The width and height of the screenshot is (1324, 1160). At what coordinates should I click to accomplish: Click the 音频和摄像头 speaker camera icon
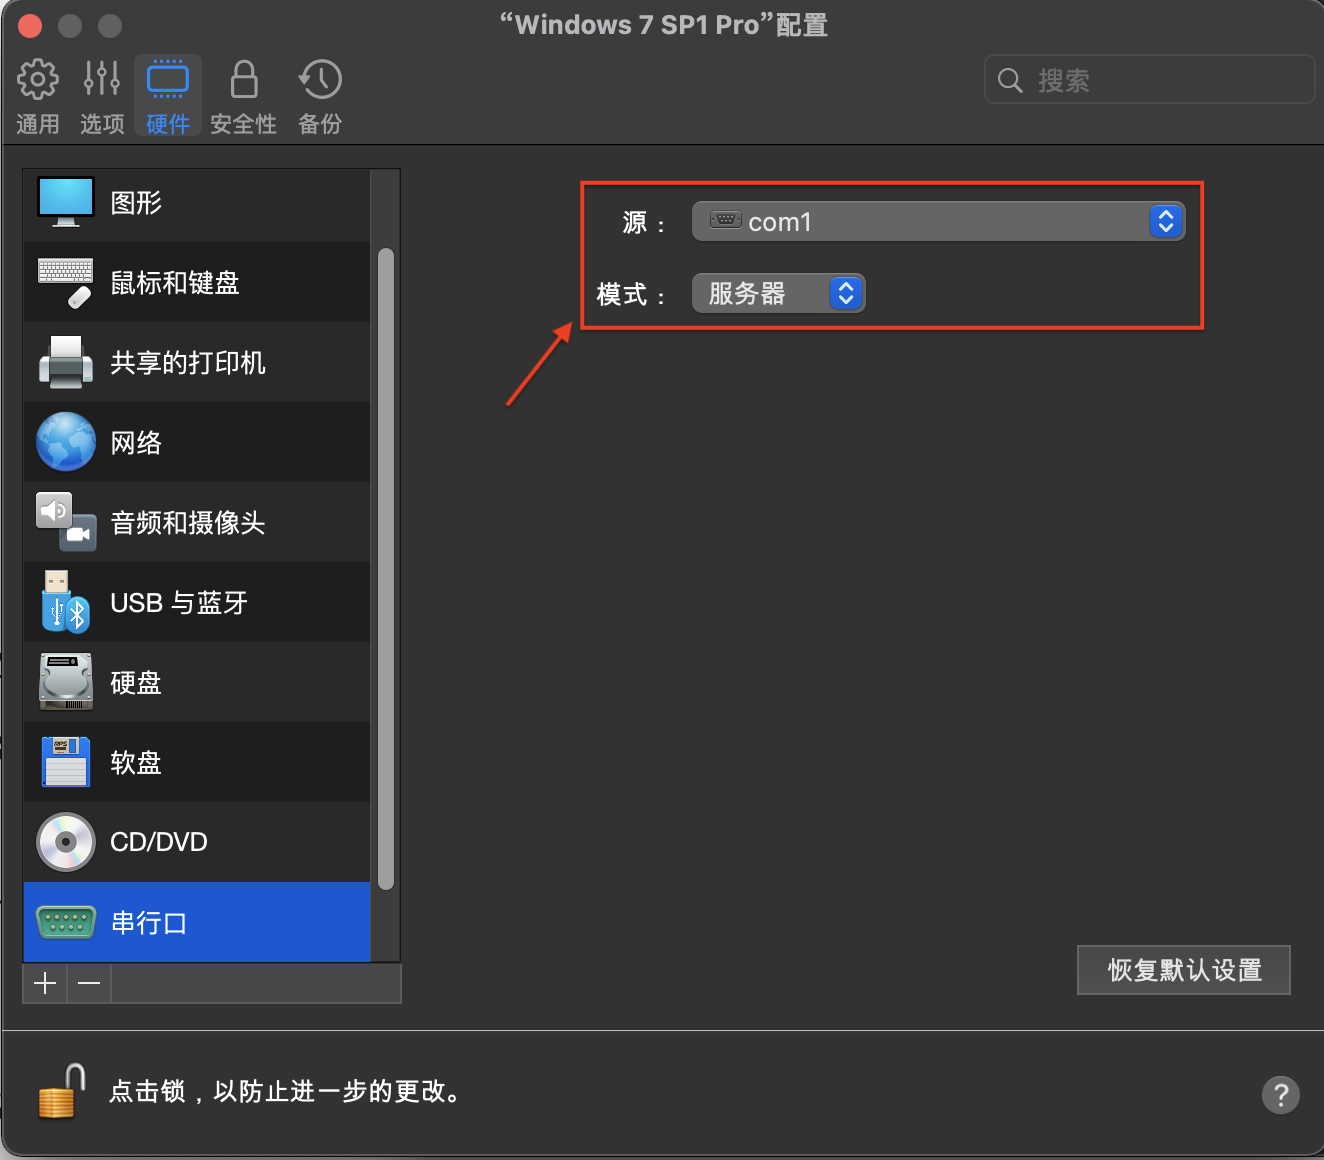click(x=66, y=522)
